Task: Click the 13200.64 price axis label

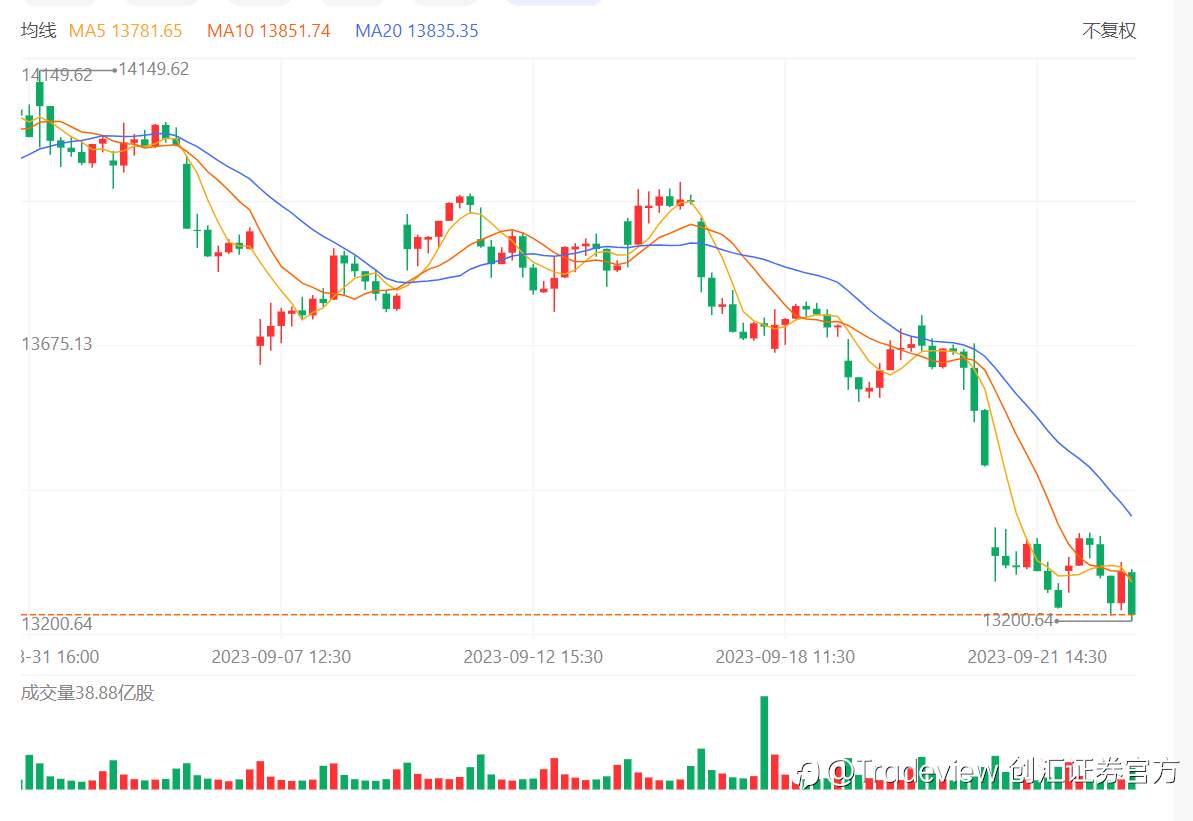Action: [x=56, y=624]
